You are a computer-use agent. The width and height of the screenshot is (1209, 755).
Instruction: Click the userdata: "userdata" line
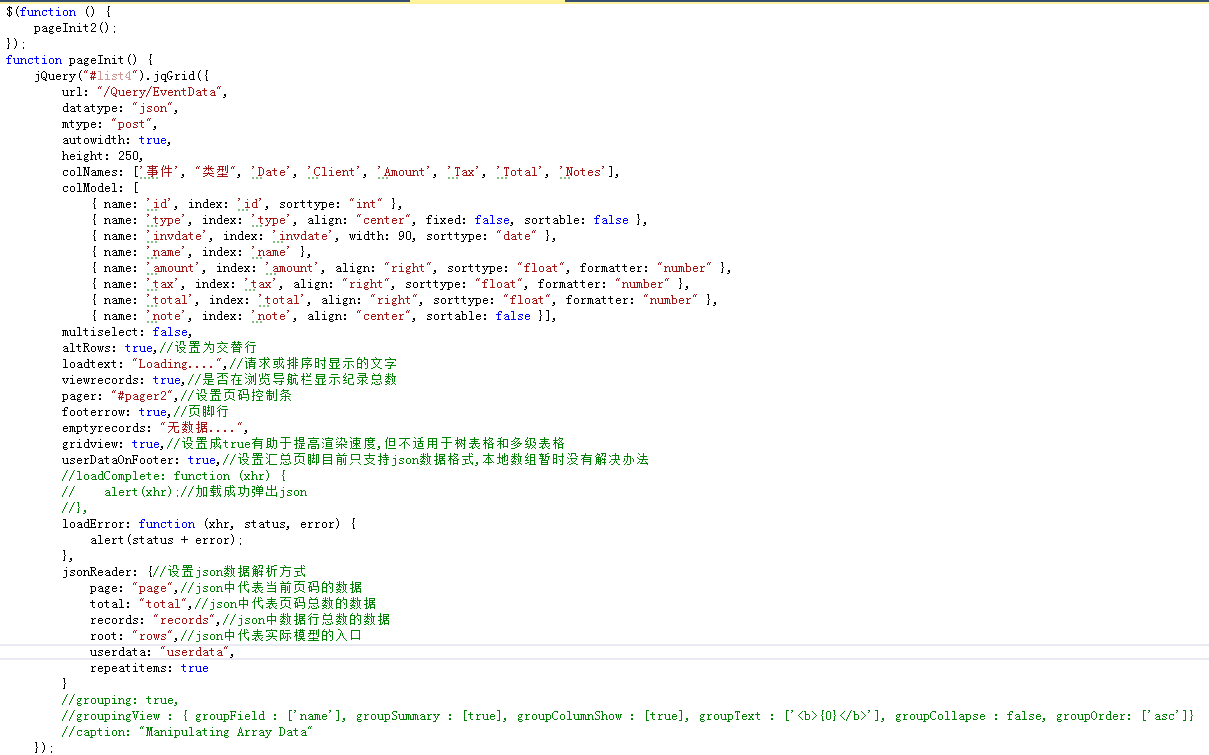161,652
